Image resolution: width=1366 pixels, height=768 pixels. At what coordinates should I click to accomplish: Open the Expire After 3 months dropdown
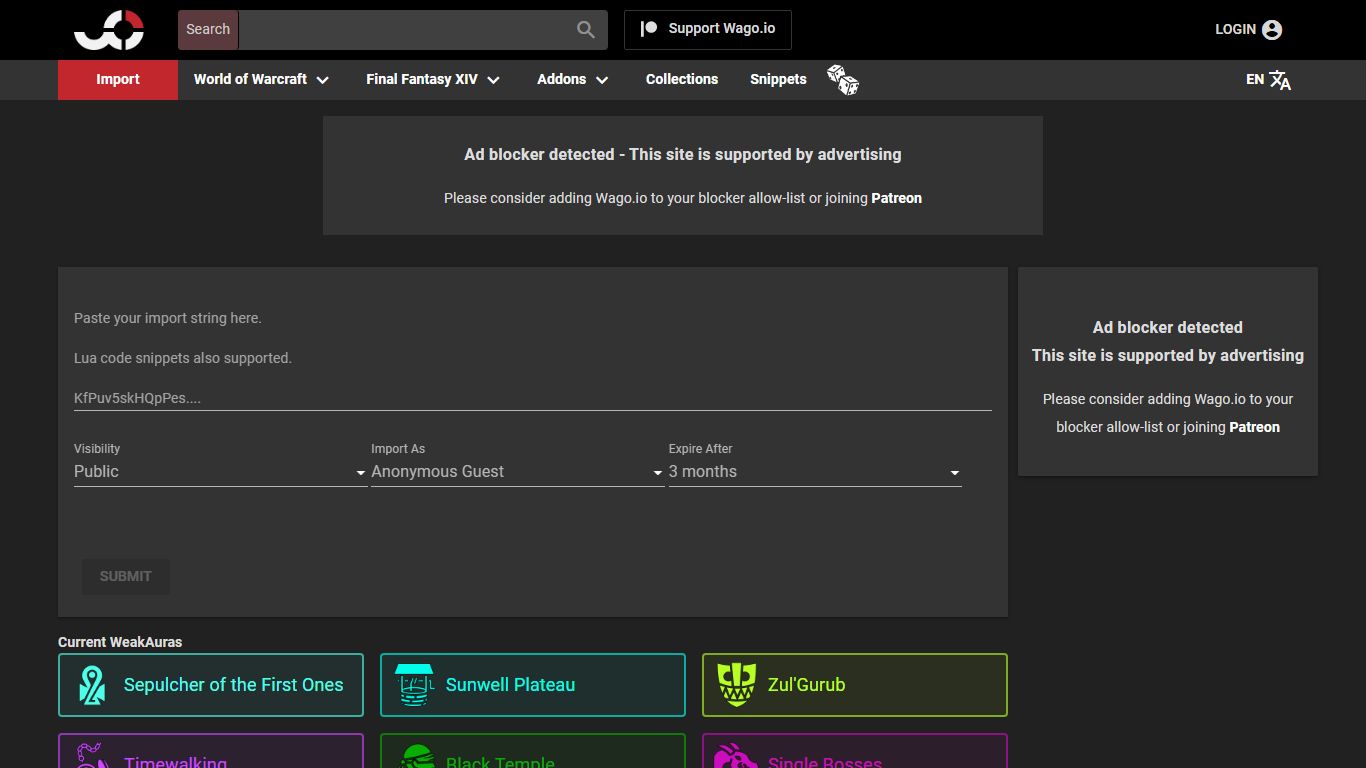click(815, 472)
